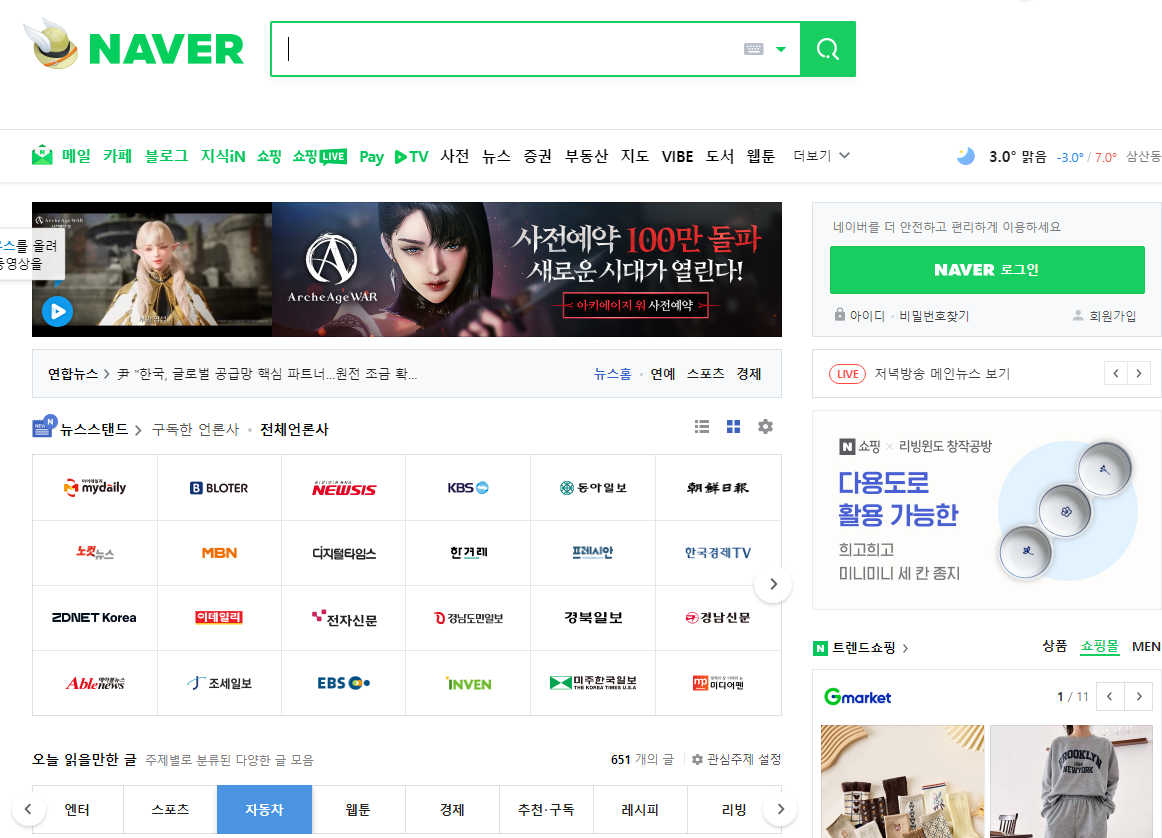Screen dimensions: 1162x838
Task: Open the 스포츠 news link beside 연예
Action: tap(706, 374)
